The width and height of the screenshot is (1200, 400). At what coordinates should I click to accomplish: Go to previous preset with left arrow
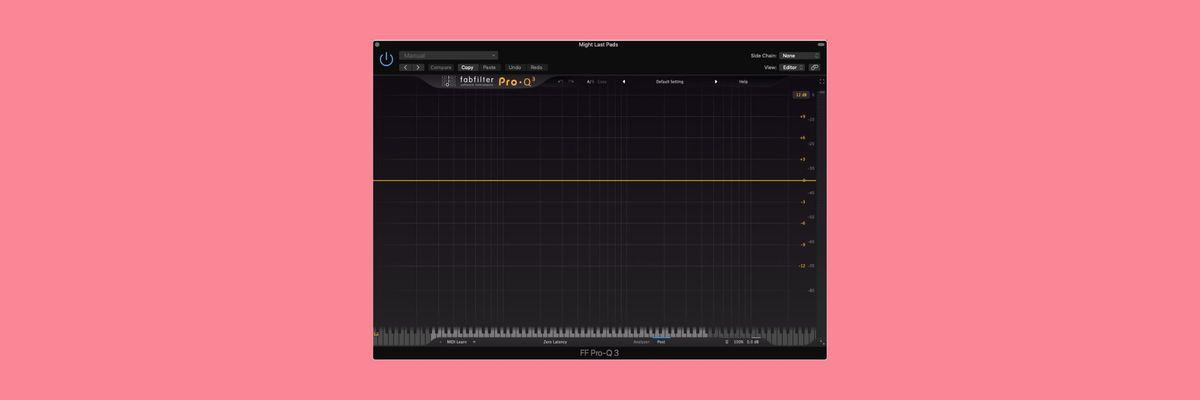(x=406, y=67)
